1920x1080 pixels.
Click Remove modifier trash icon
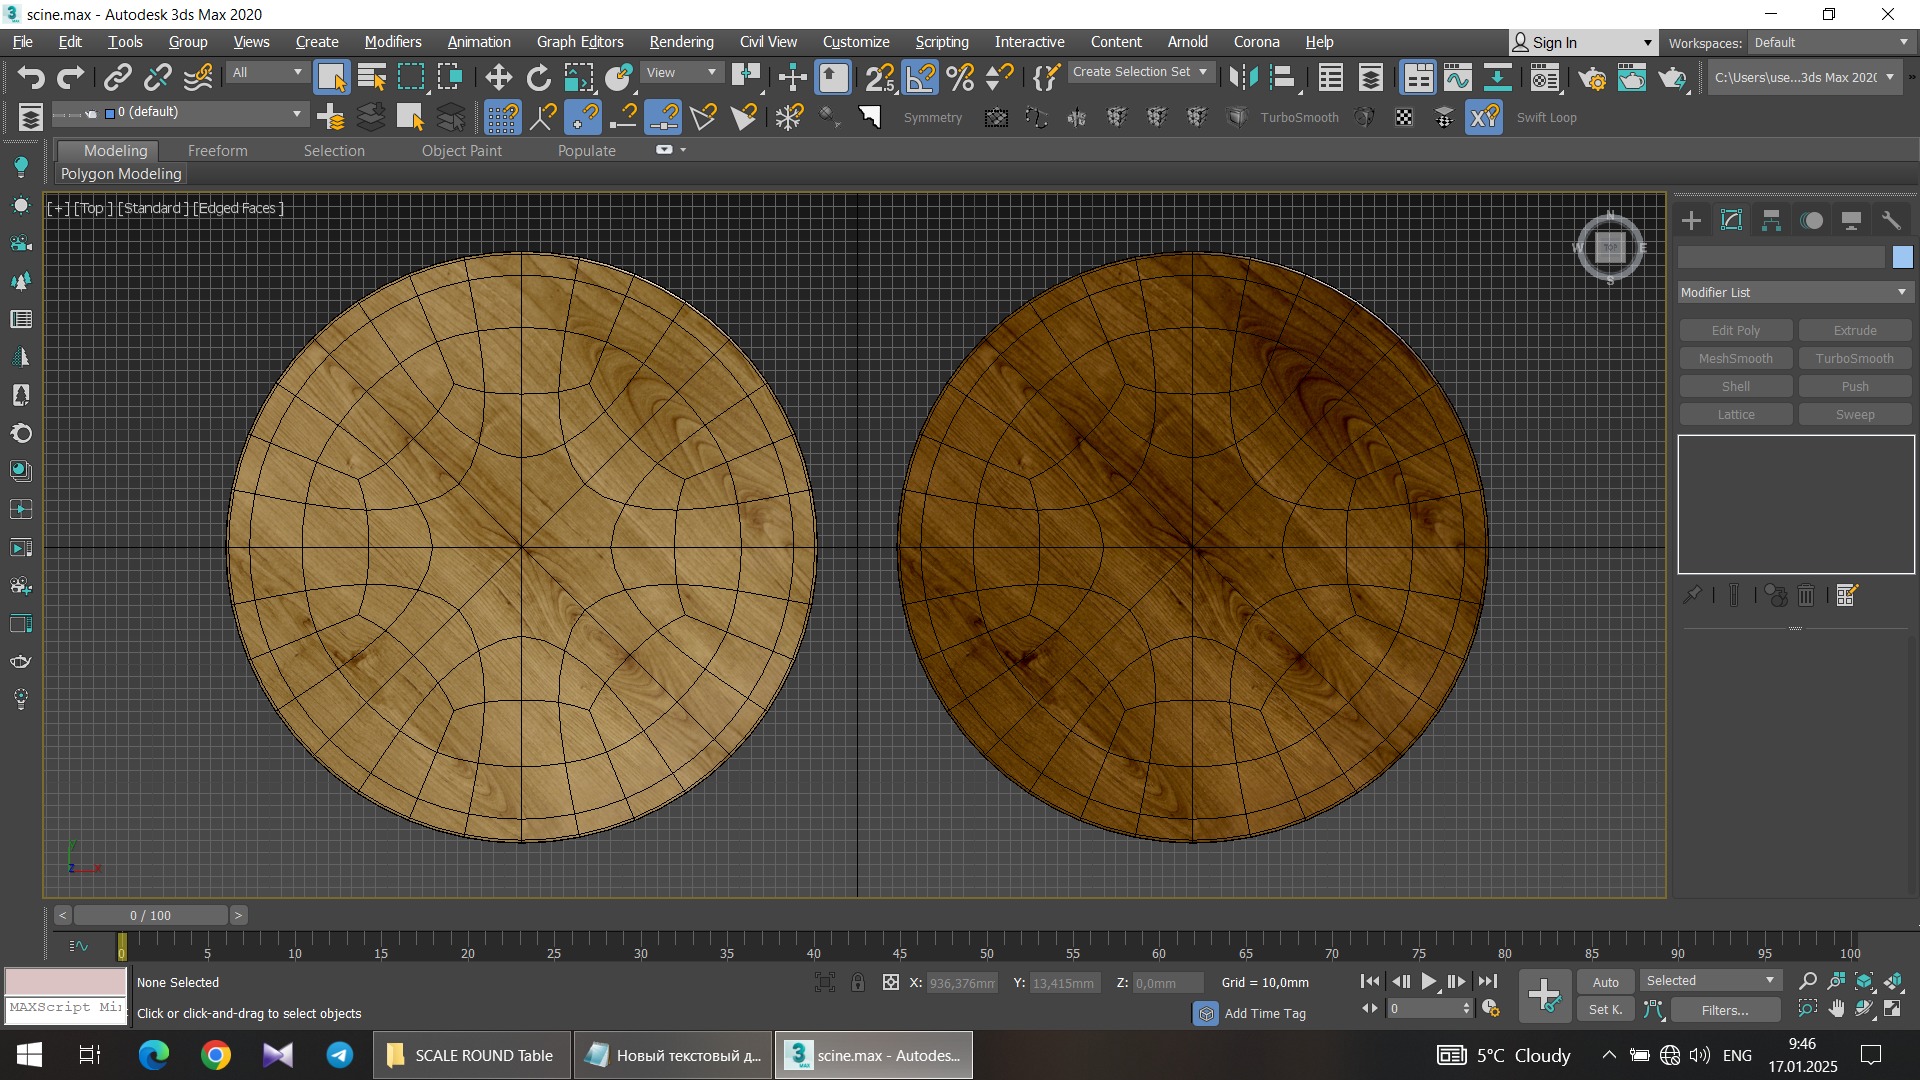(x=1806, y=595)
